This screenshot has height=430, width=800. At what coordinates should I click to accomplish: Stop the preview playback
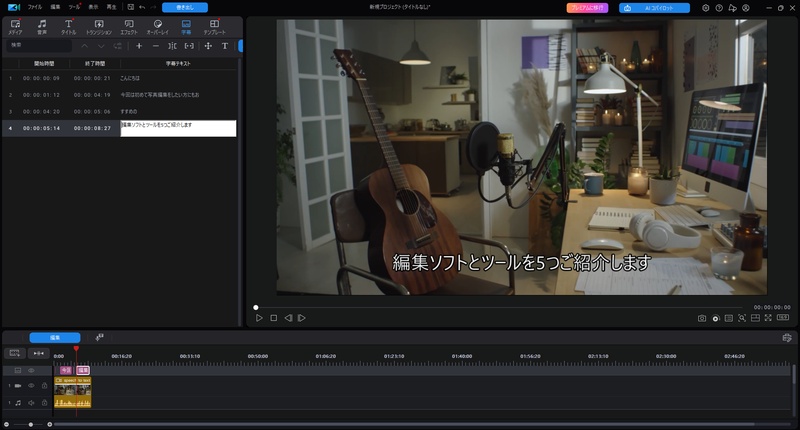coord(273,318)
